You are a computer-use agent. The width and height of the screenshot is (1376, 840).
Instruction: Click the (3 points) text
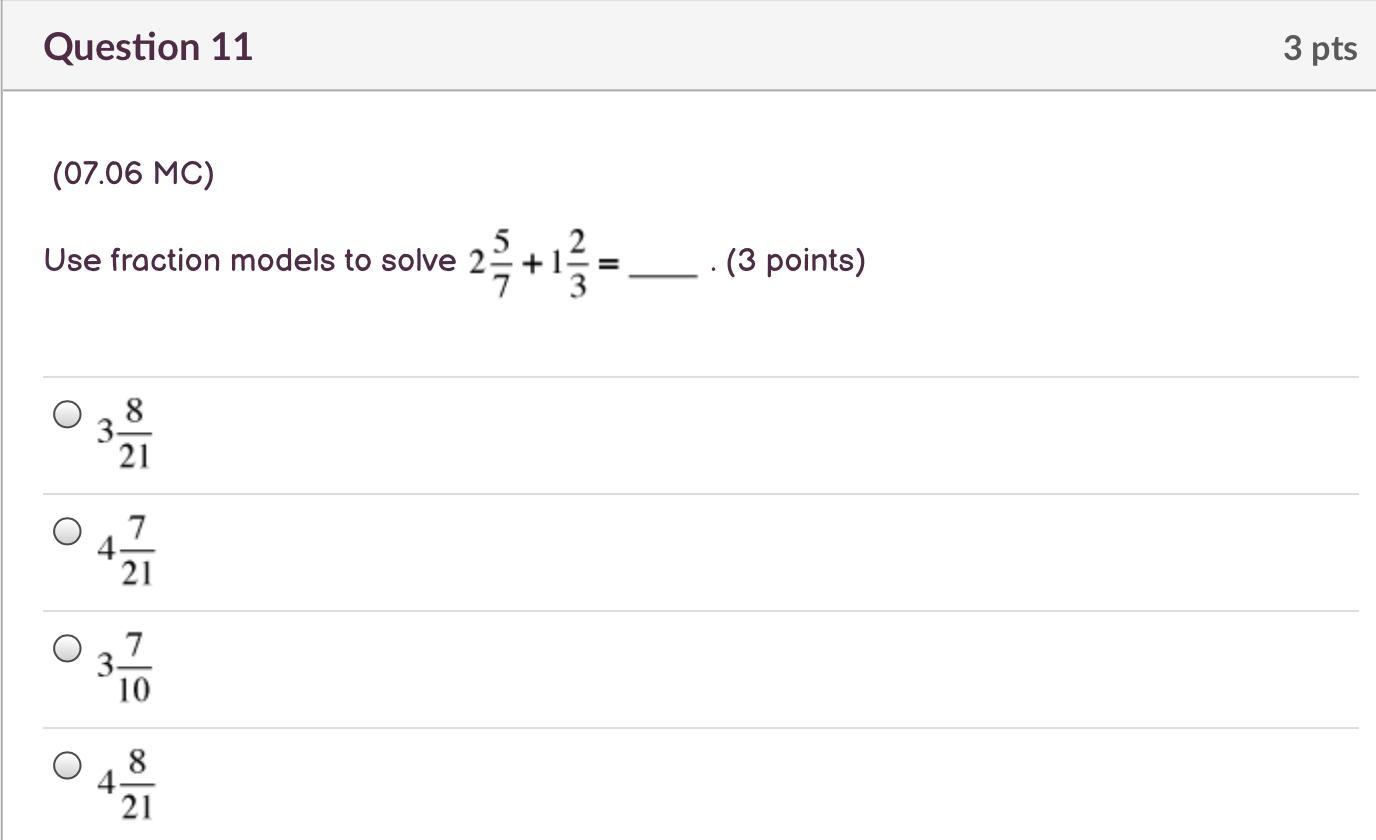[x=796, y=261]
